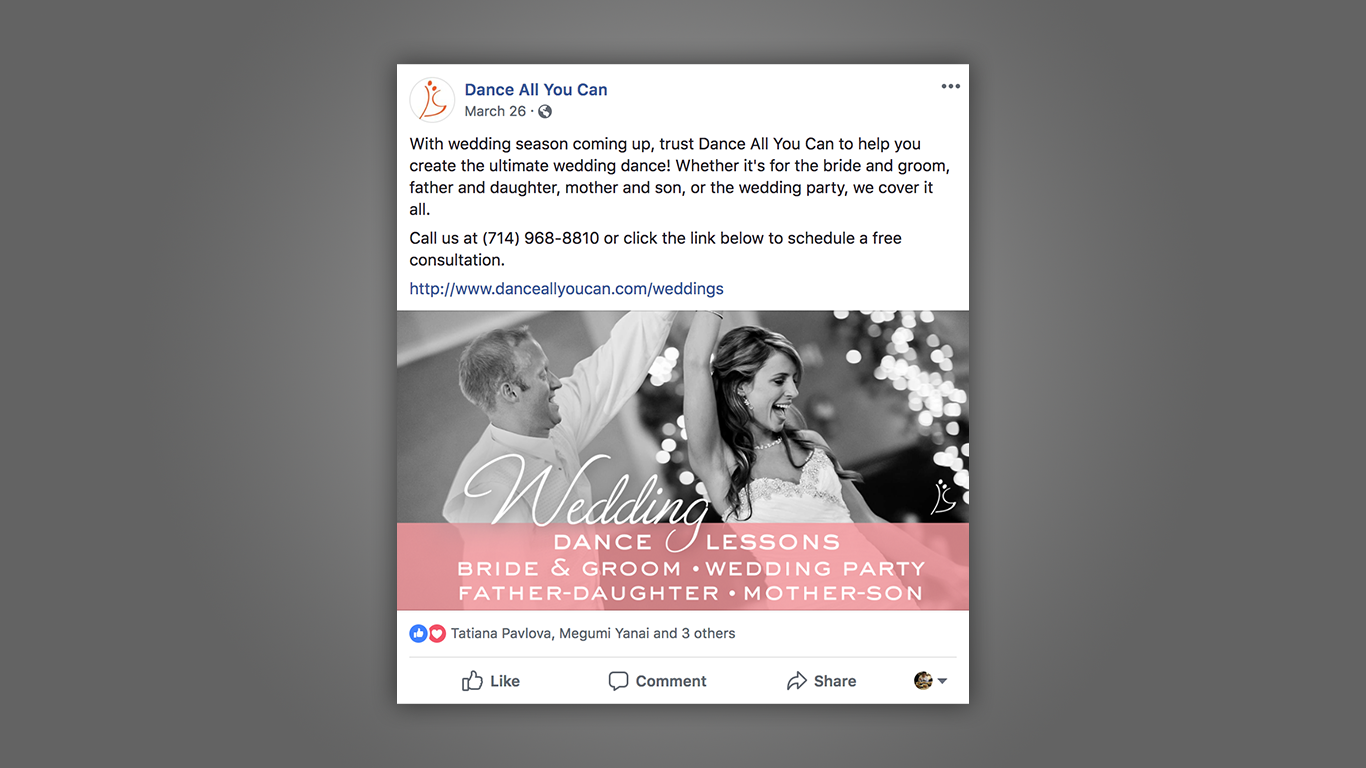The image size is (1366, 768).
Task: Open the wedding dance lessons photo
Action: pyautogui.click(x=683, y=461)
